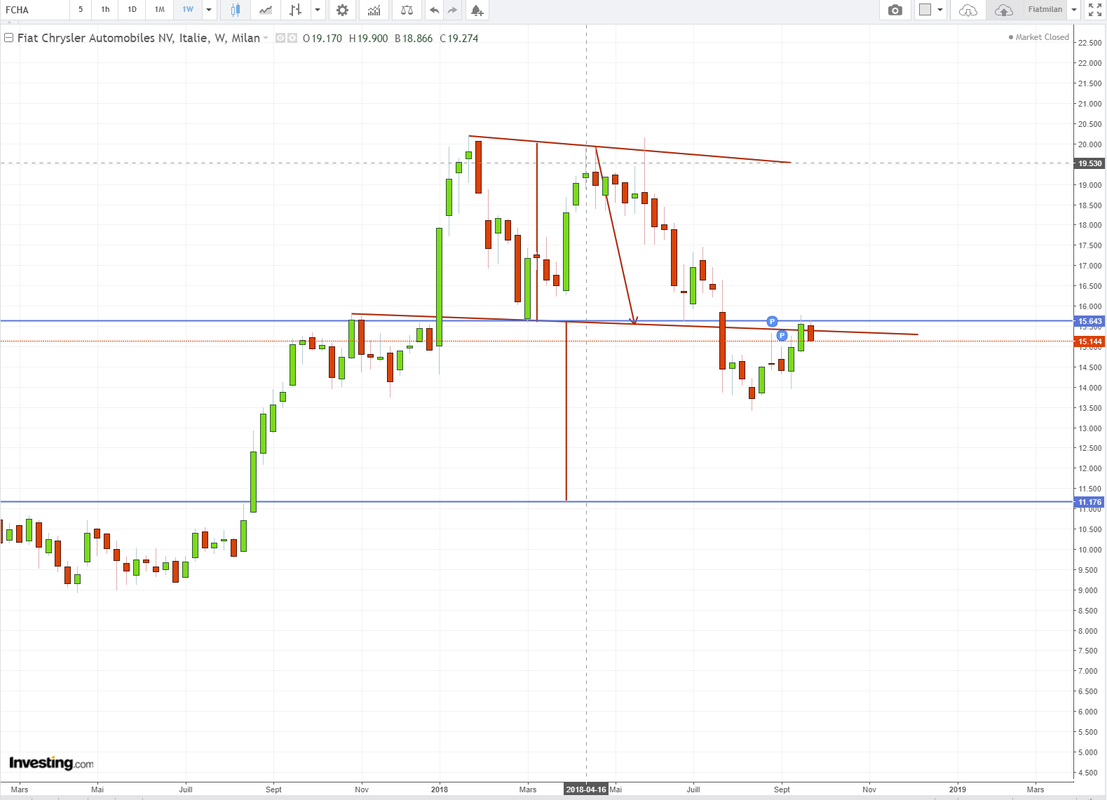Select the 1h interval
Viewport: 1107px width, 800px height.
click(x=105, y=10)
